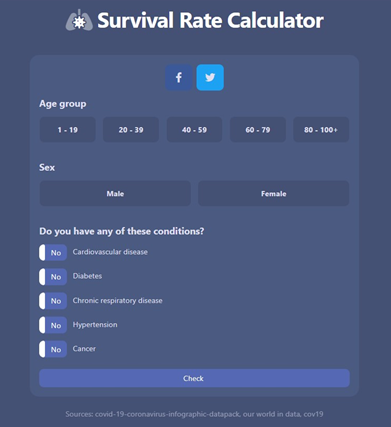The image size is (391, 427).
Task: Click the lungs virus logo icon
Action: pos(79,20)
